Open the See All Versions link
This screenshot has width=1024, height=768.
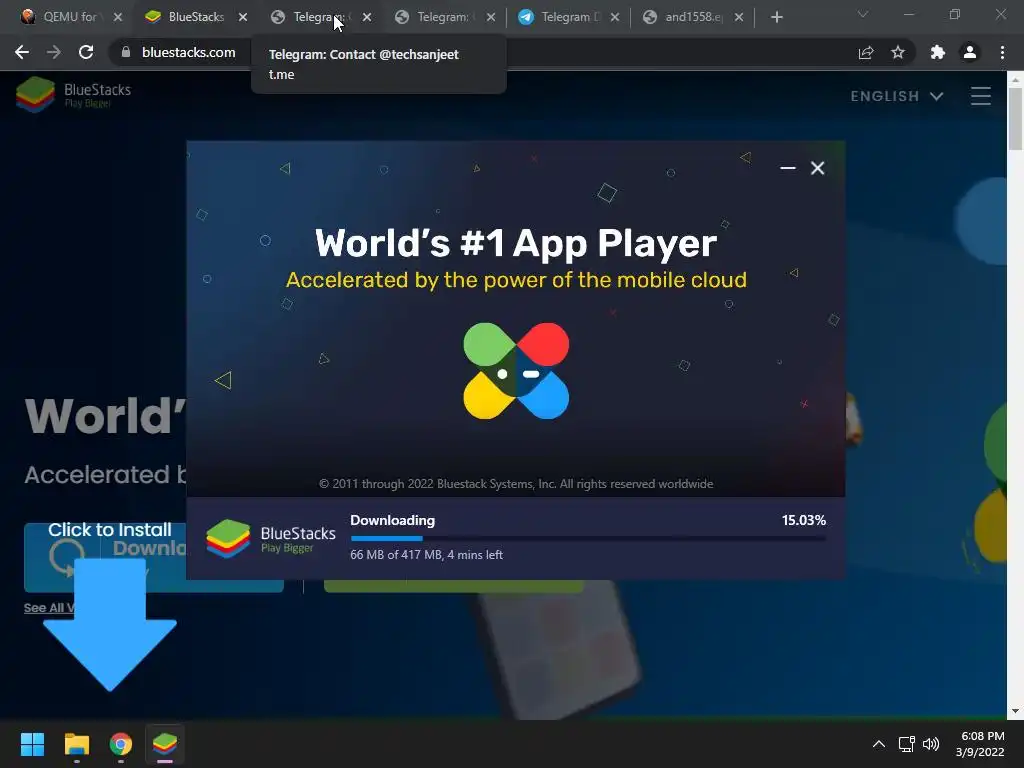click(49, 608)
